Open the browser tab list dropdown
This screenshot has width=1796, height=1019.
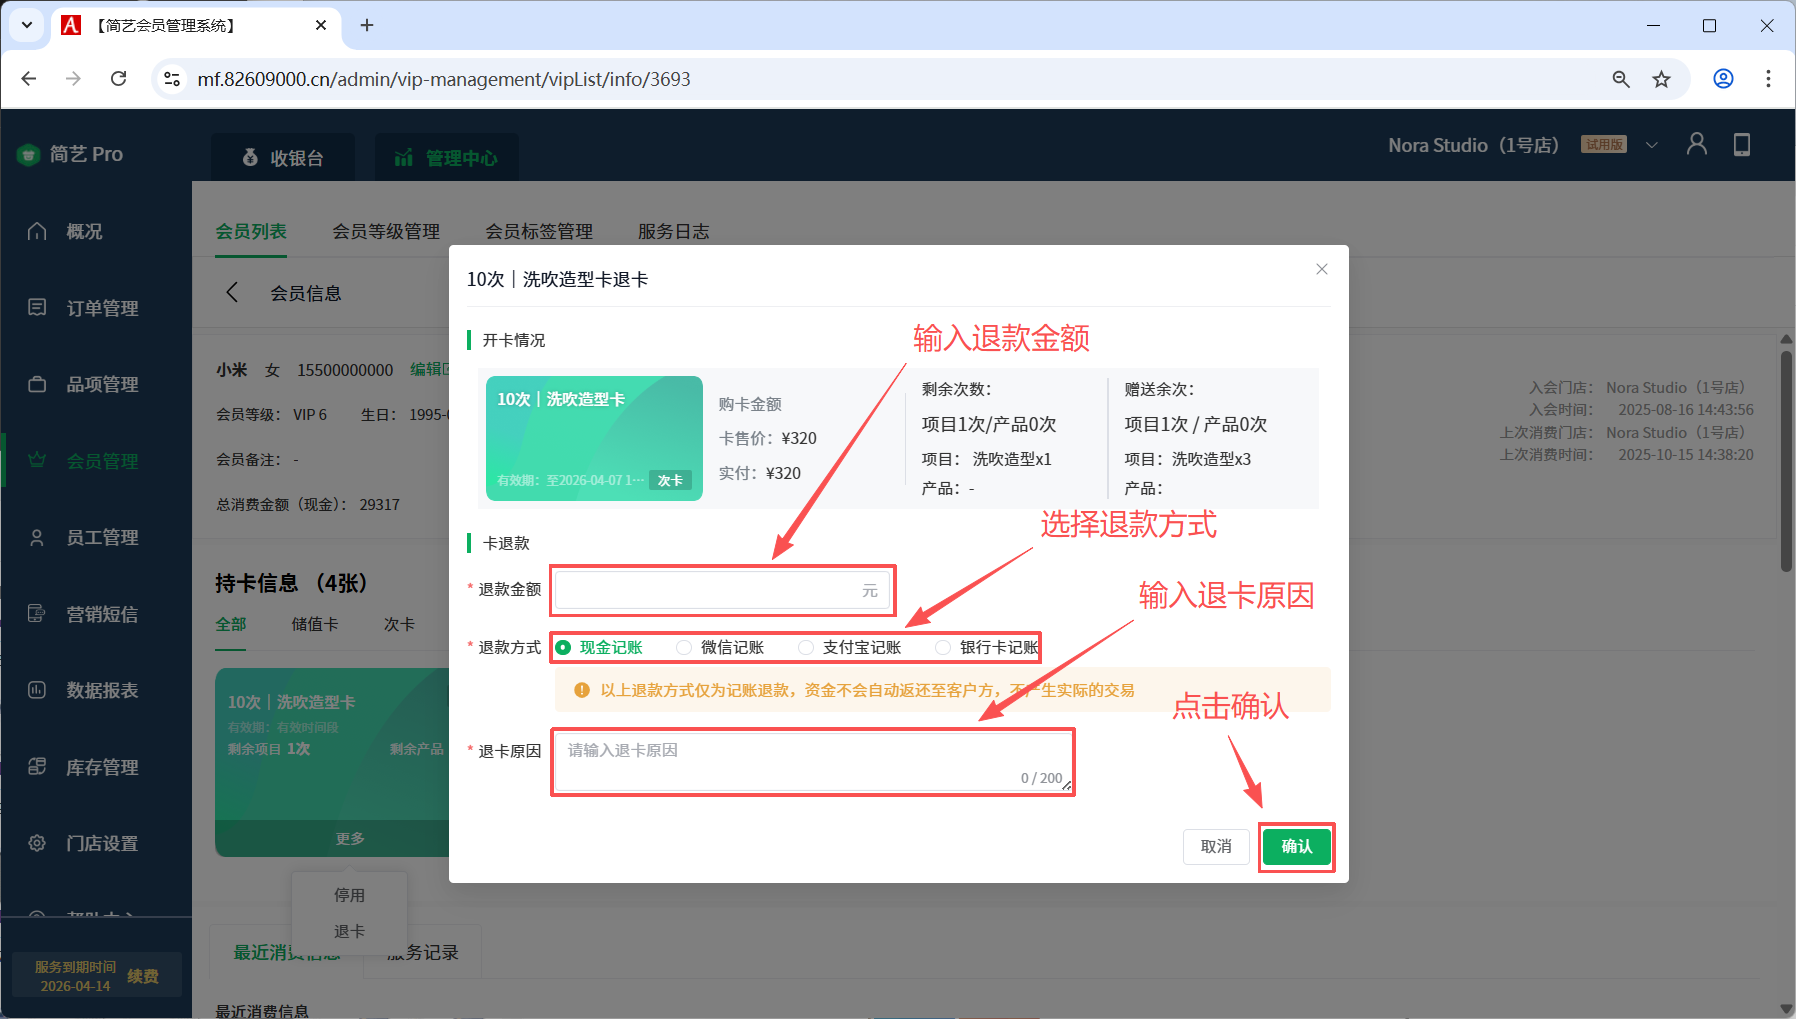pos(27,25)
